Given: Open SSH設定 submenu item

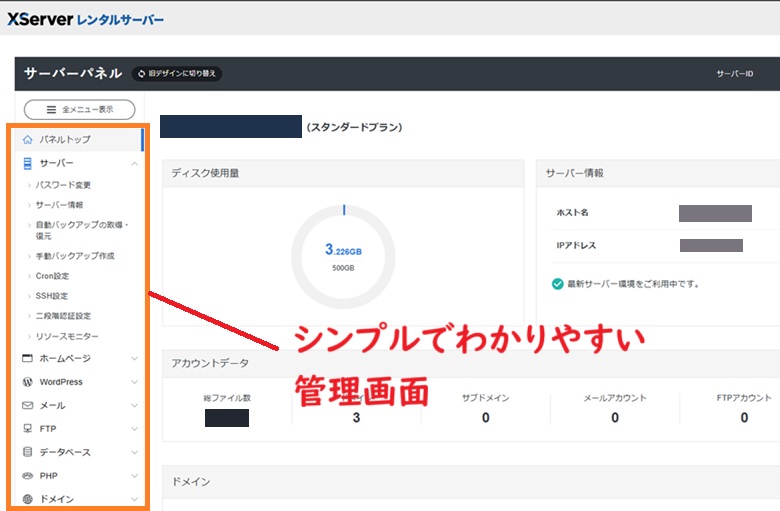Looking at the screenshot, I should tap(52, 296).
